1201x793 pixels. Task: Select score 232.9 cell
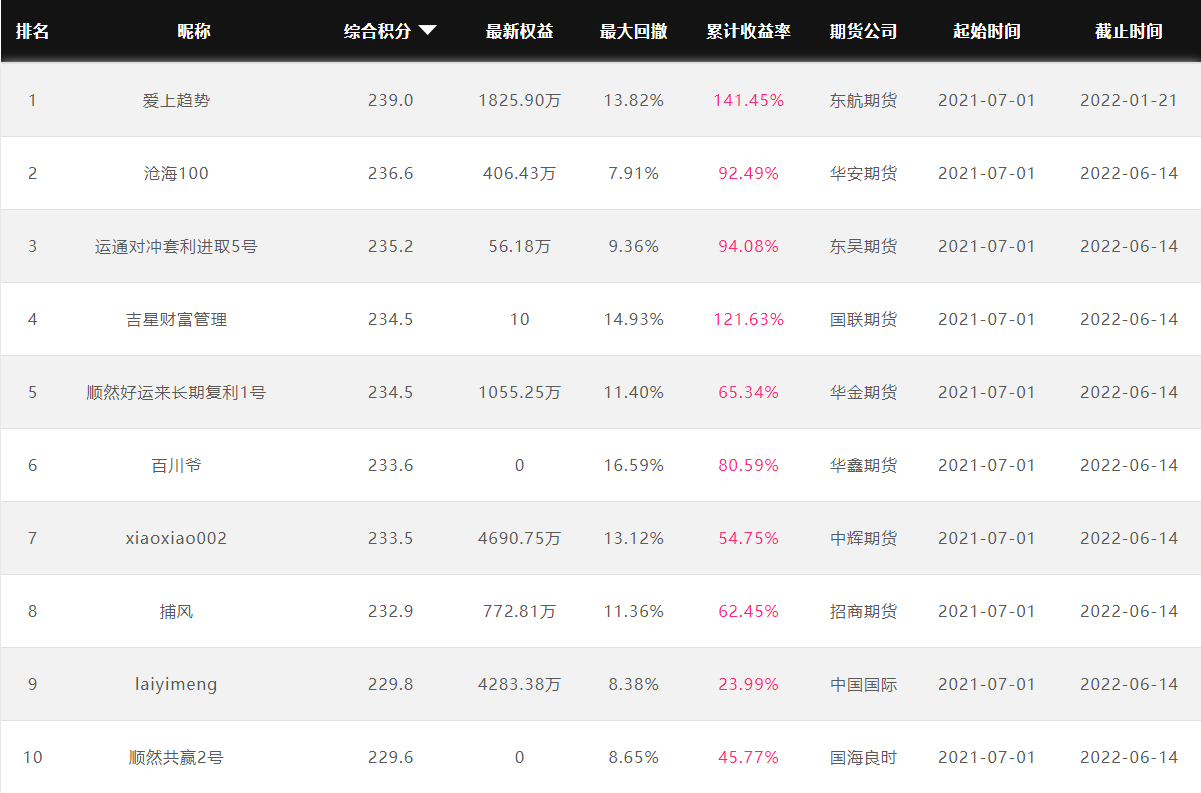click(x=391, y=611)
